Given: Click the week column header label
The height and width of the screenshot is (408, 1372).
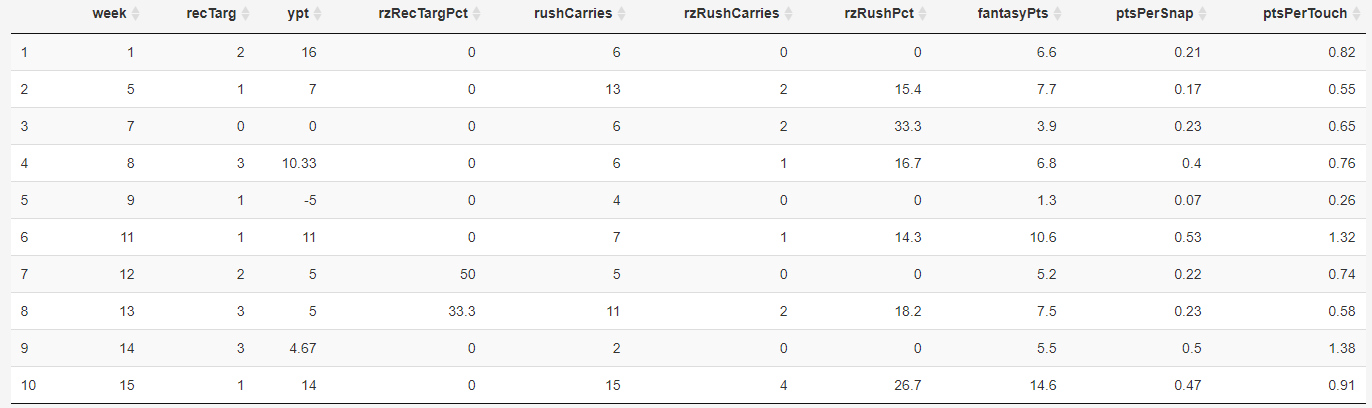Looking at the screenshot, I should tap(109, 15).
